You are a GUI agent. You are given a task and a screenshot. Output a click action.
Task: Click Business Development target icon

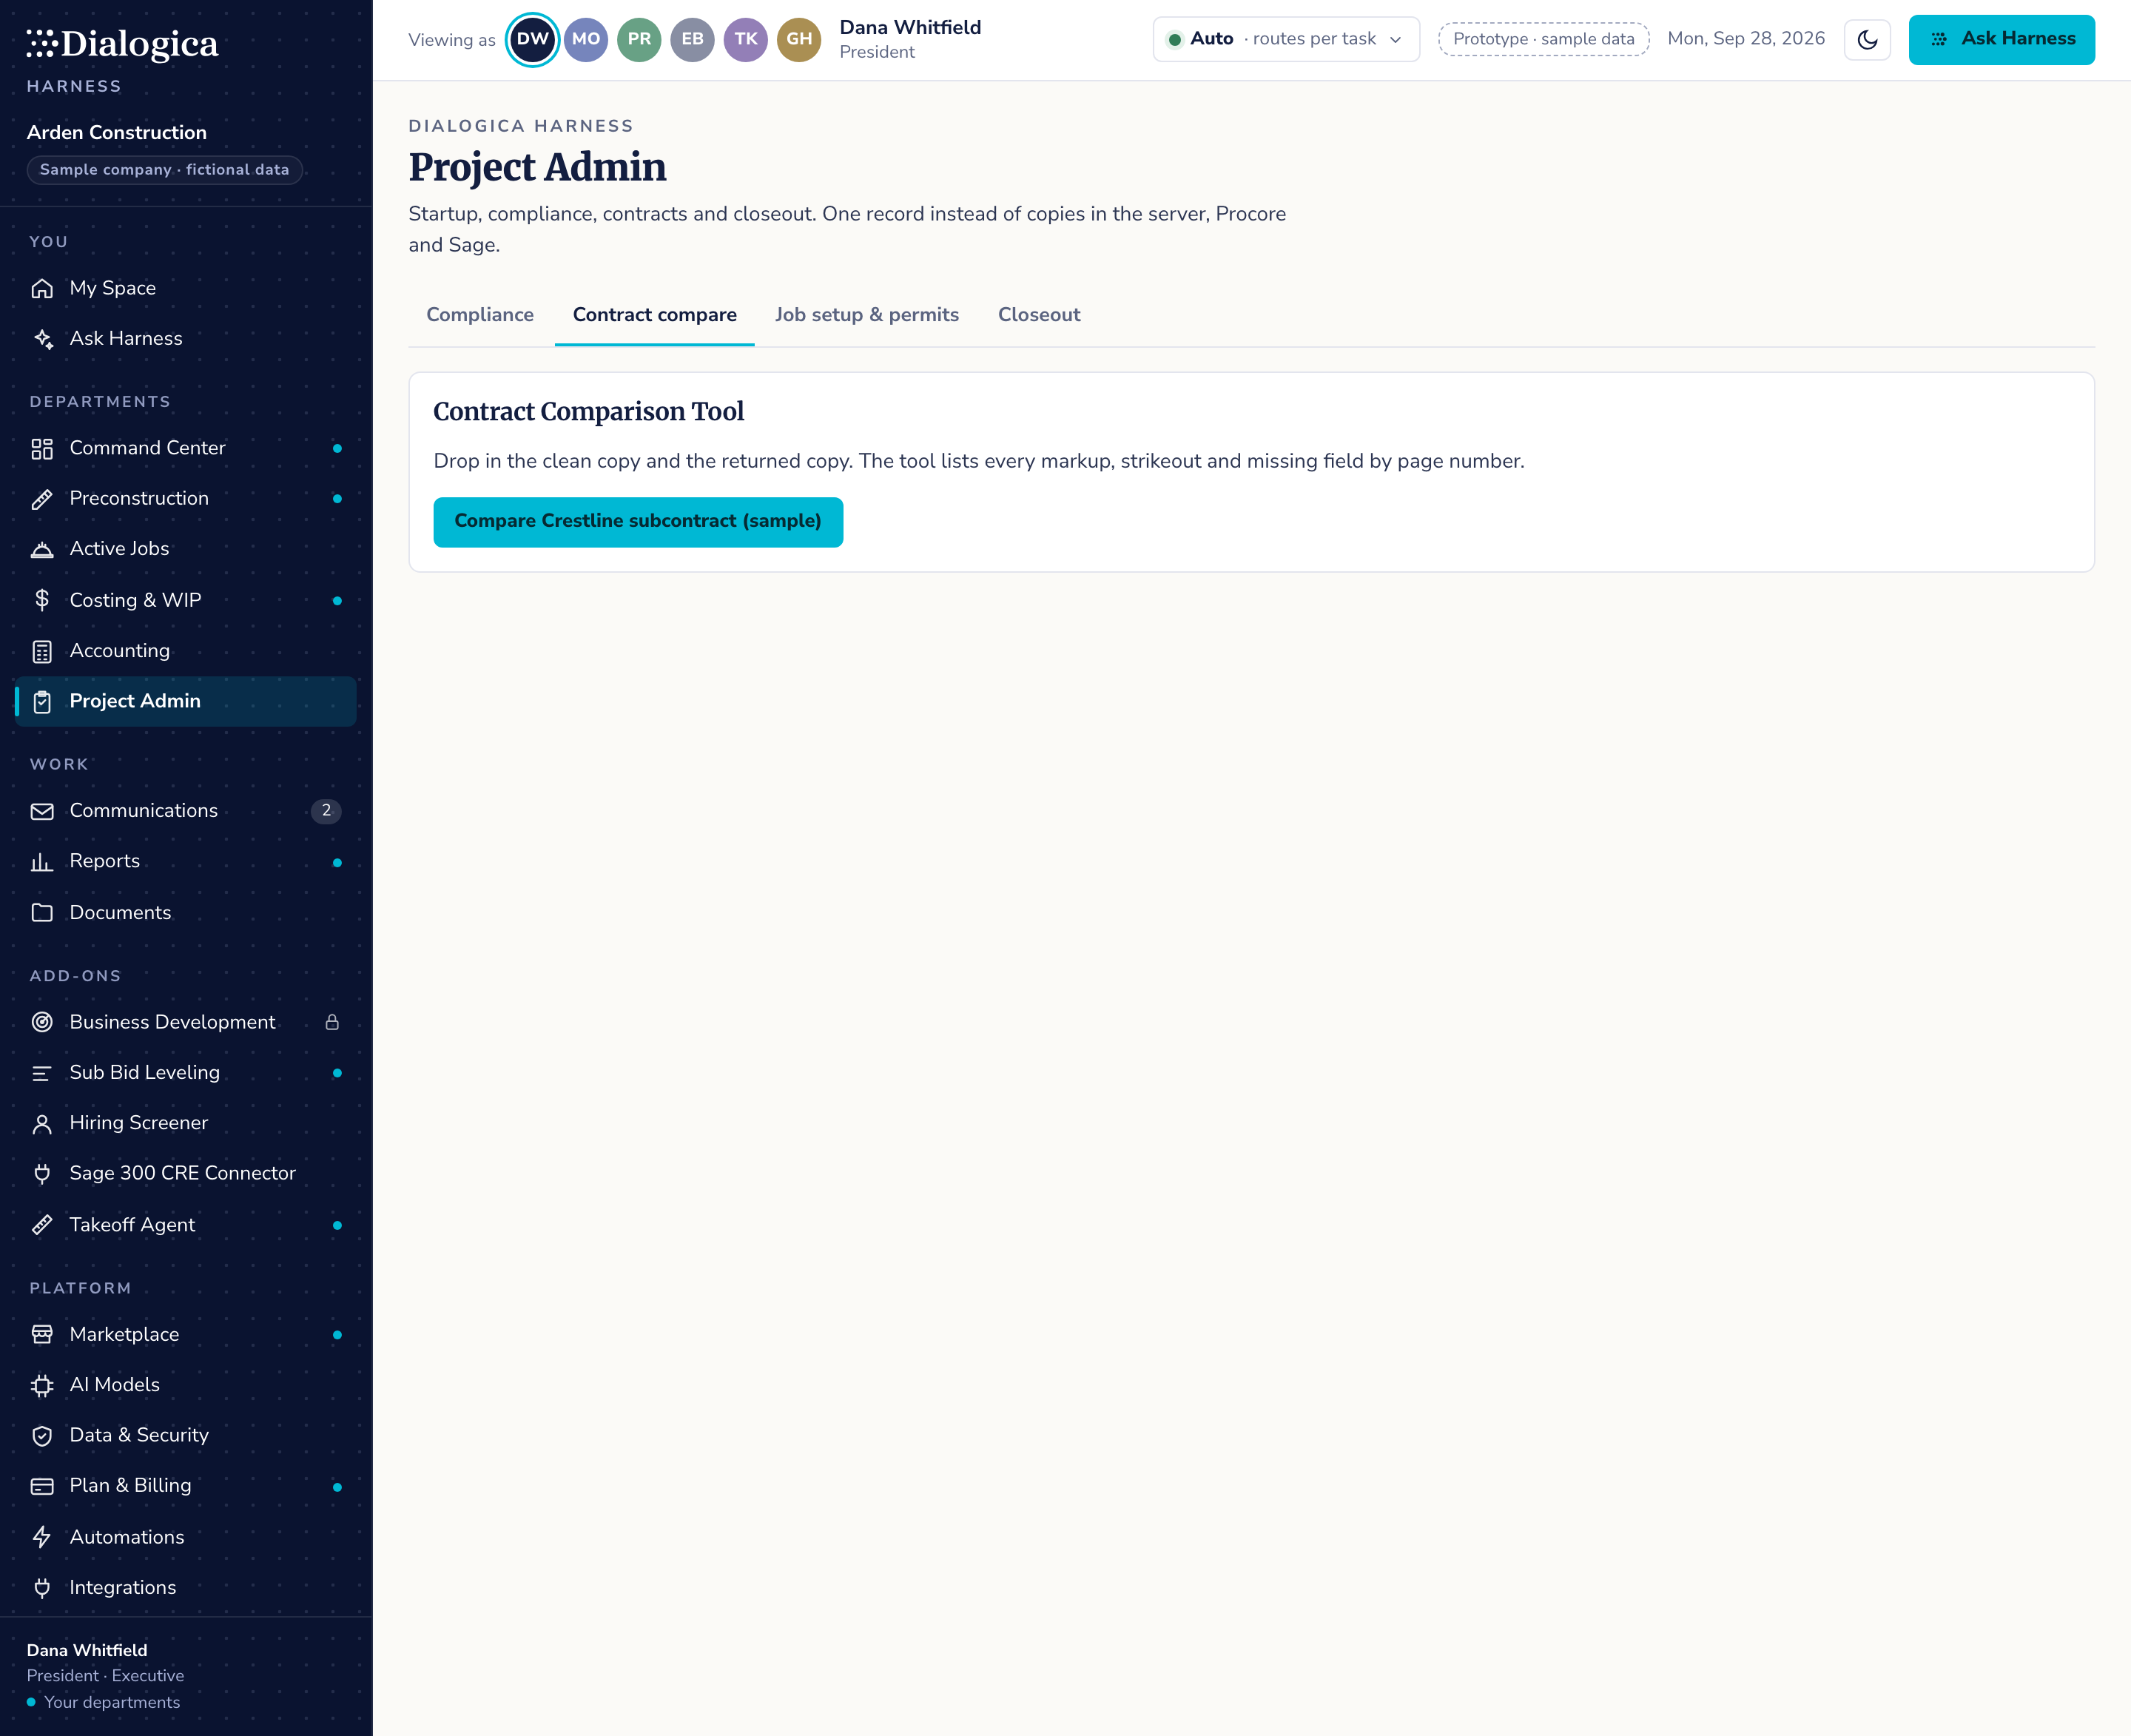[x=42, y=1022]
